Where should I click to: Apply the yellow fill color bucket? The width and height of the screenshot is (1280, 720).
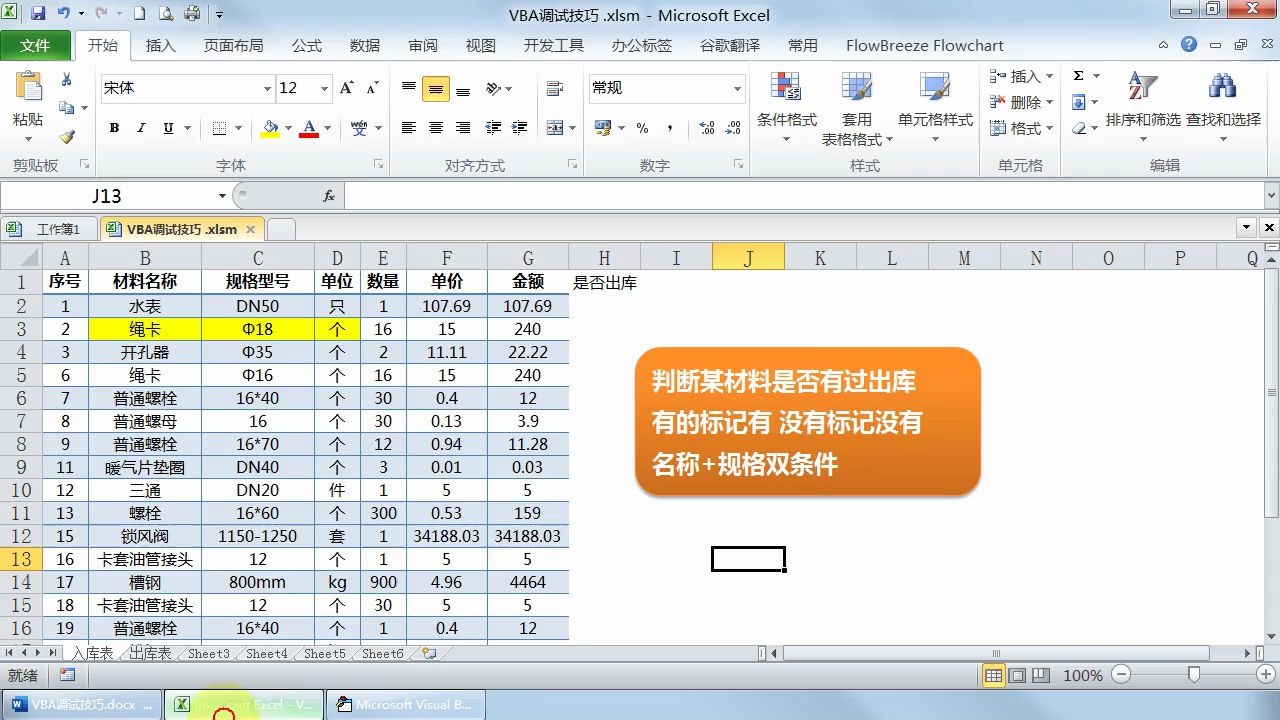pos(270,128)
